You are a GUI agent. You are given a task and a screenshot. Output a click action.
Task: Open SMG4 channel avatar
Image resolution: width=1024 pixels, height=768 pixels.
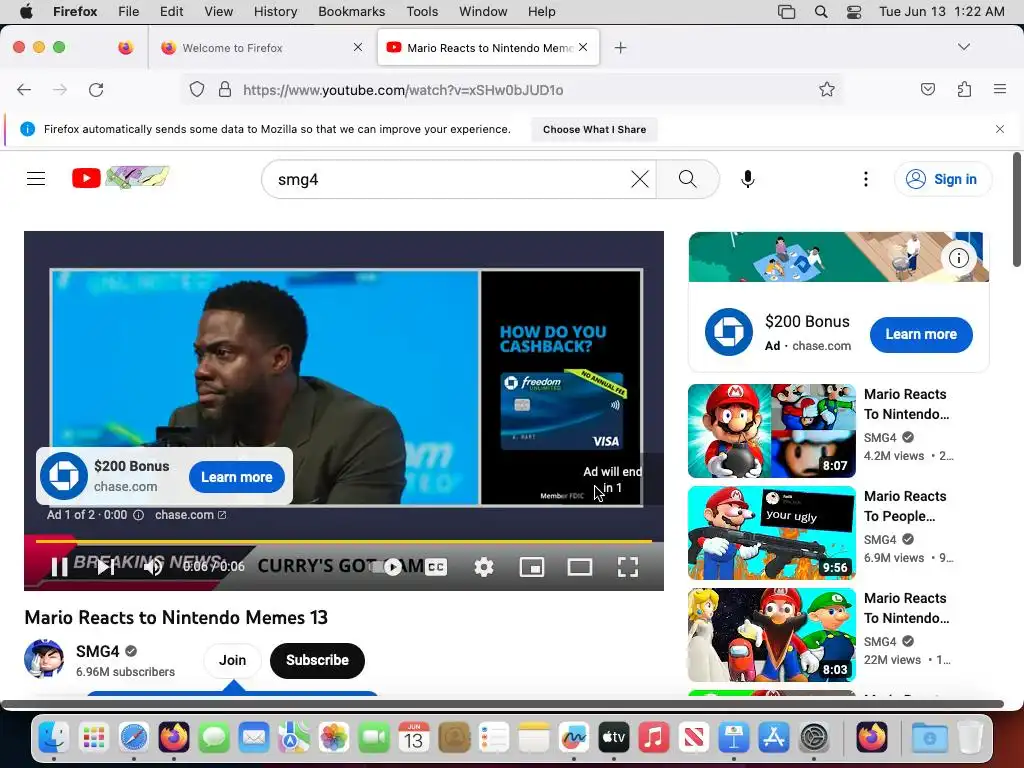click(x=44, y=660)
